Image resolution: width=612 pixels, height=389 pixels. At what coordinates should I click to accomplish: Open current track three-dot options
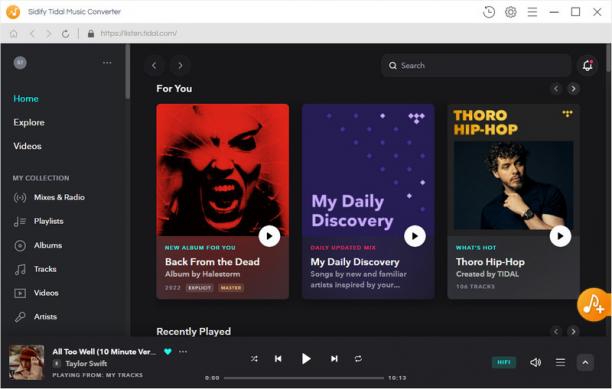coord(183,352)
